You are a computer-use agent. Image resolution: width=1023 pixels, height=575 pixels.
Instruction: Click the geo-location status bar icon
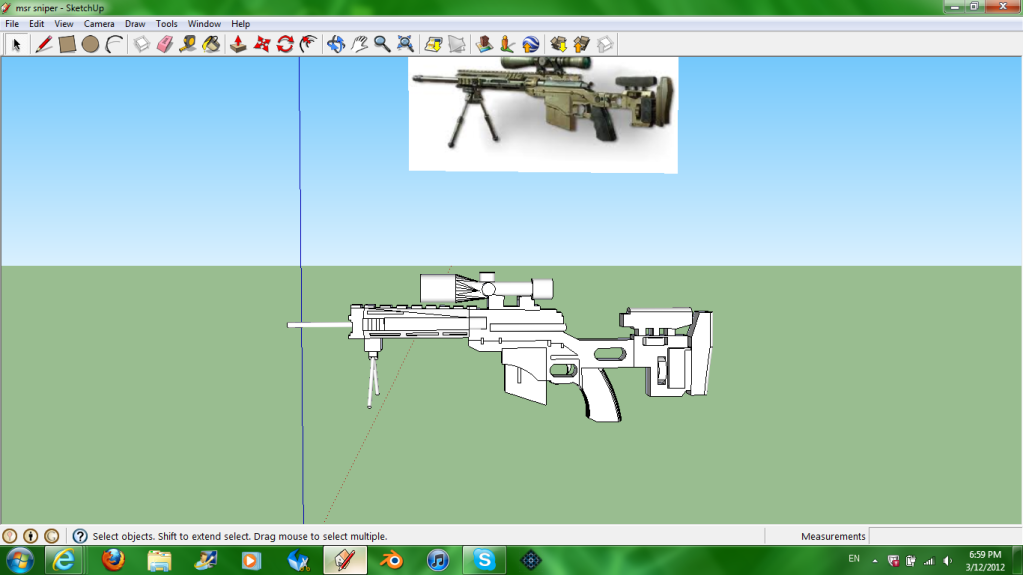tap(9, 536)
